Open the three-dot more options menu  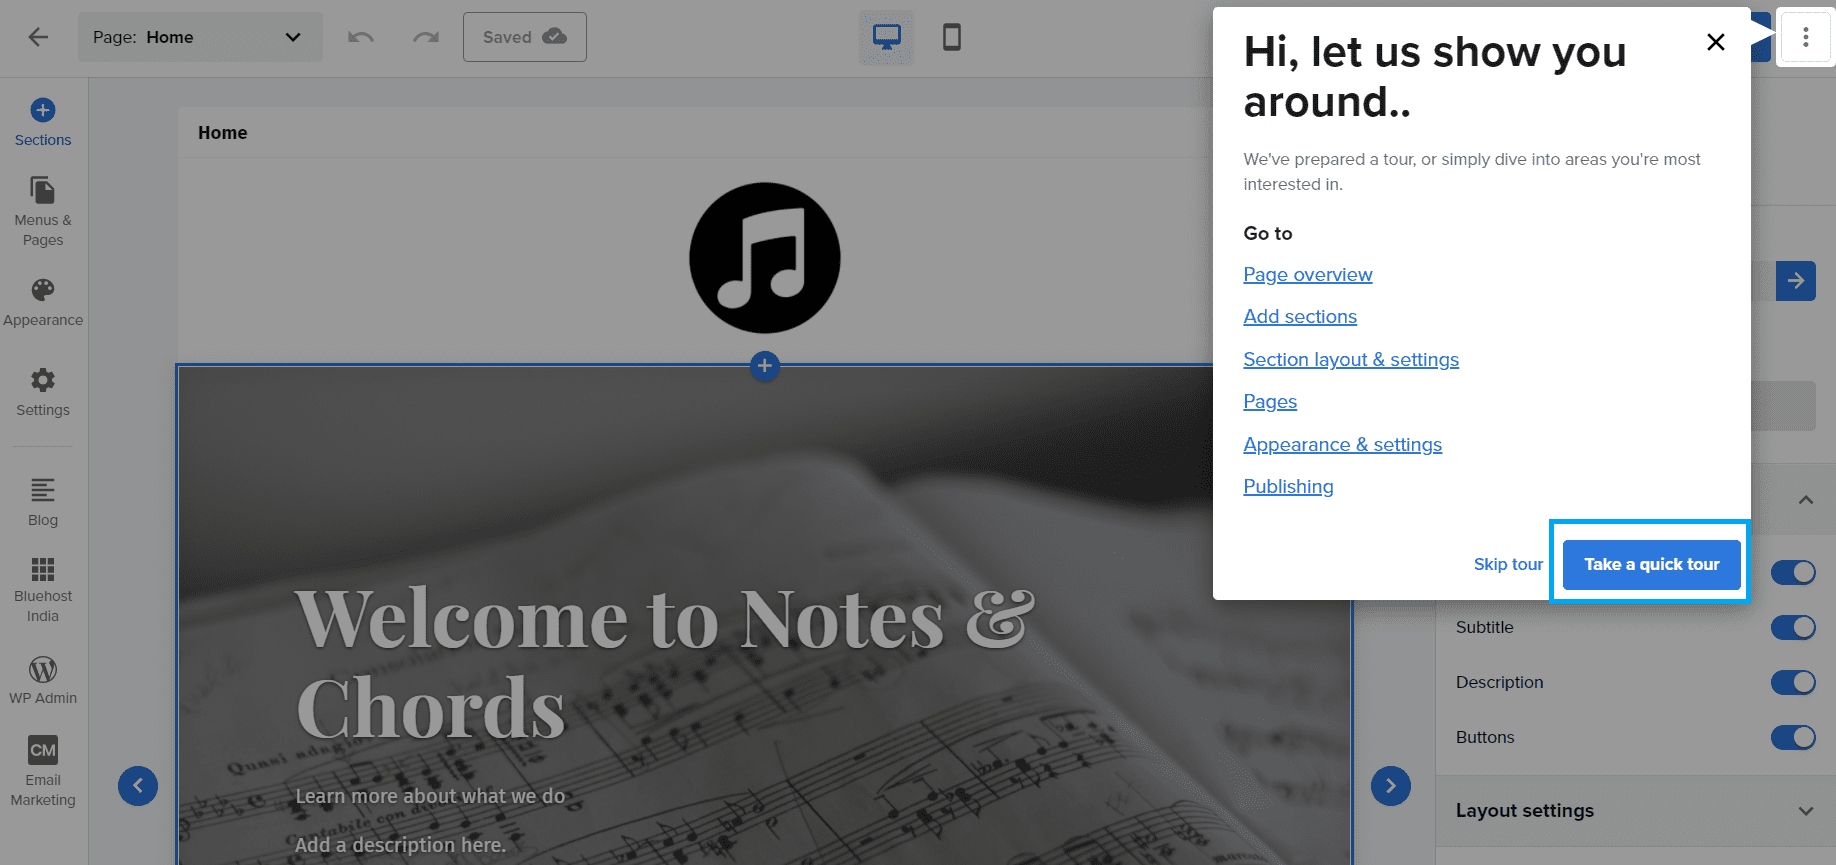pos(1805,38)
